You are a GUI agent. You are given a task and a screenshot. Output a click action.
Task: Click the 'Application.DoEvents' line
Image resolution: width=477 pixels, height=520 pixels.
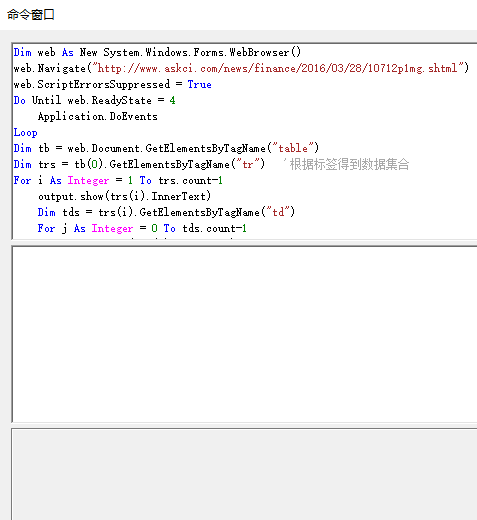(98, 116)
